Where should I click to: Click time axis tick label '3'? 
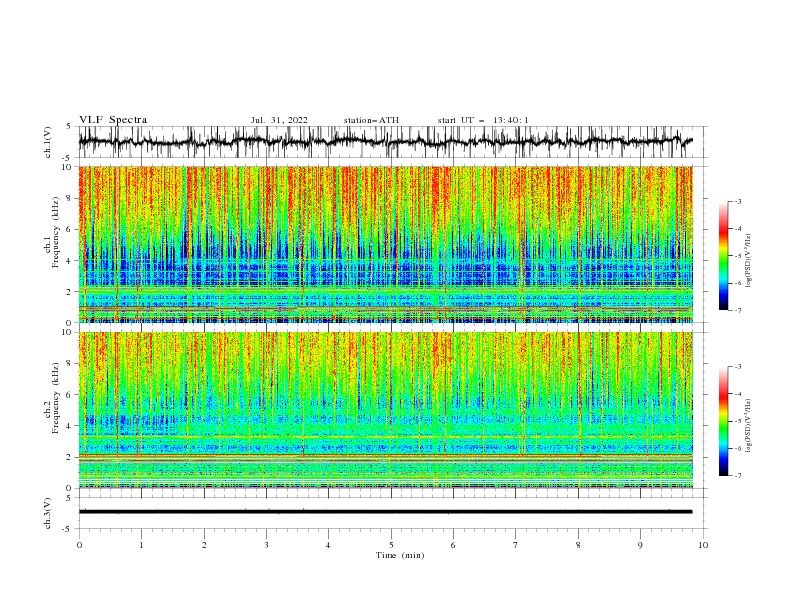[x=266, y=545]
